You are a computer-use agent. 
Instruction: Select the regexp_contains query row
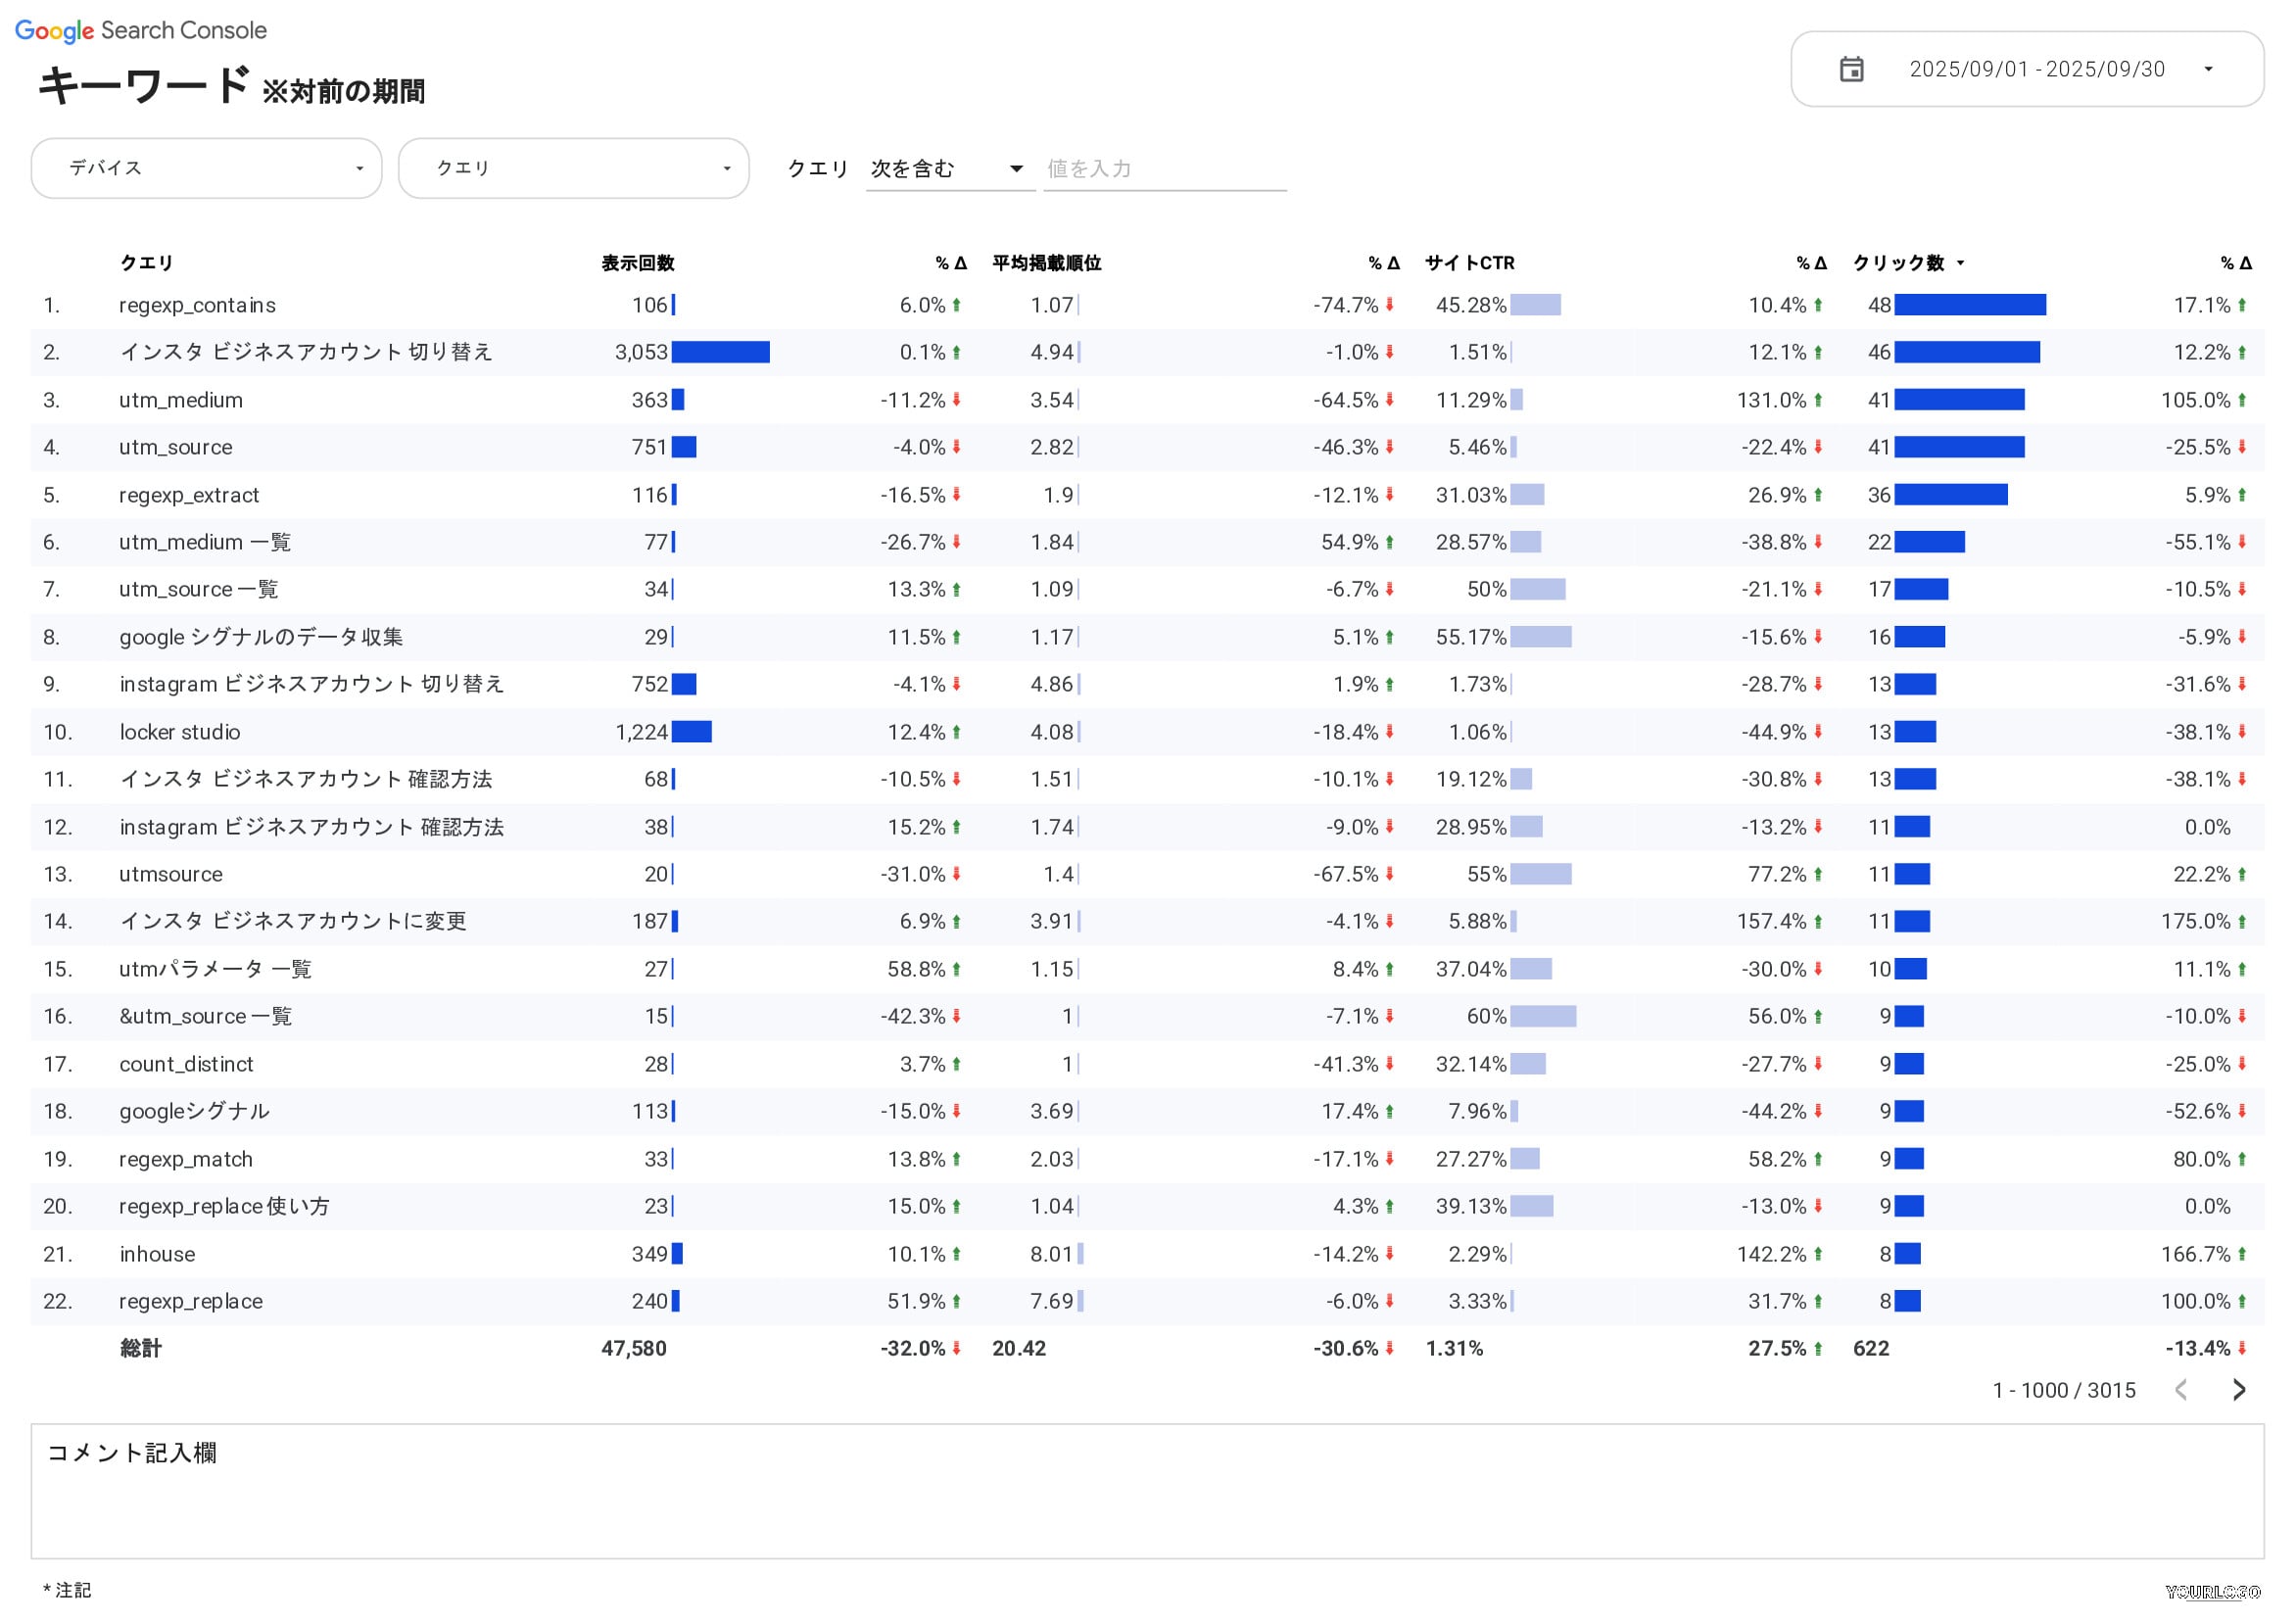(x=197, y=305)
